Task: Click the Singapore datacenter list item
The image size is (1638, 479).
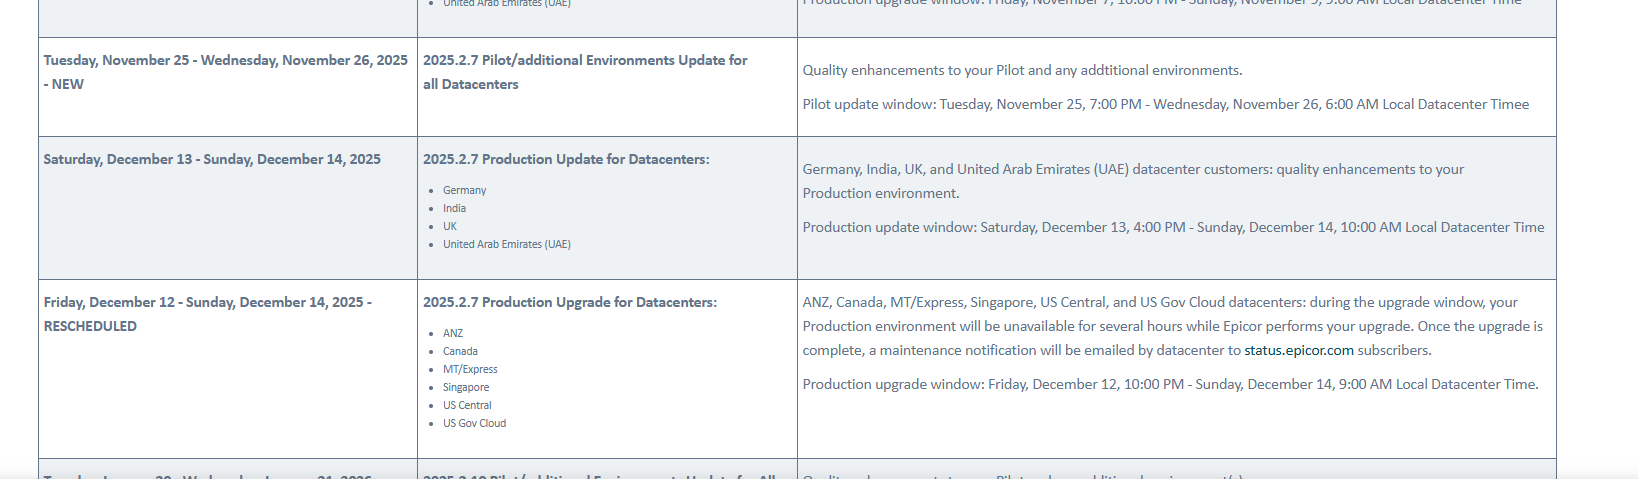Action: (x=466, y=387)
